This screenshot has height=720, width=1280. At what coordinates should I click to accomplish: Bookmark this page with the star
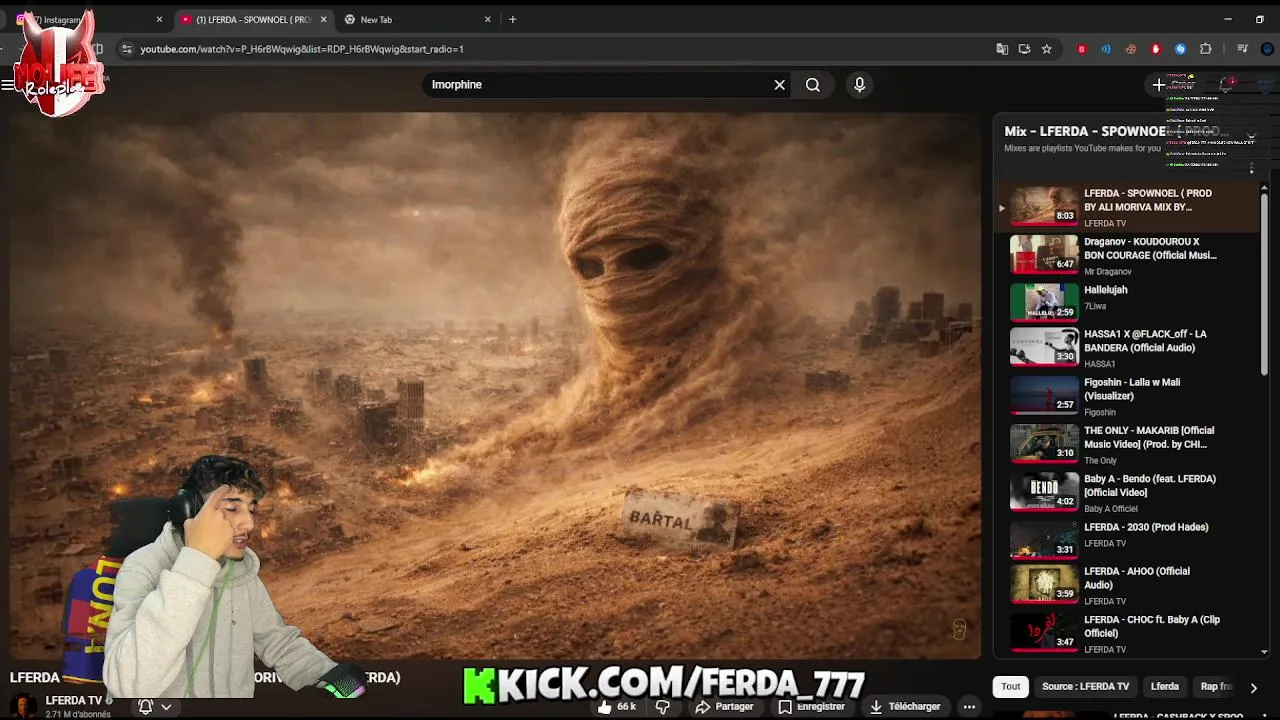click(1046, 48)
